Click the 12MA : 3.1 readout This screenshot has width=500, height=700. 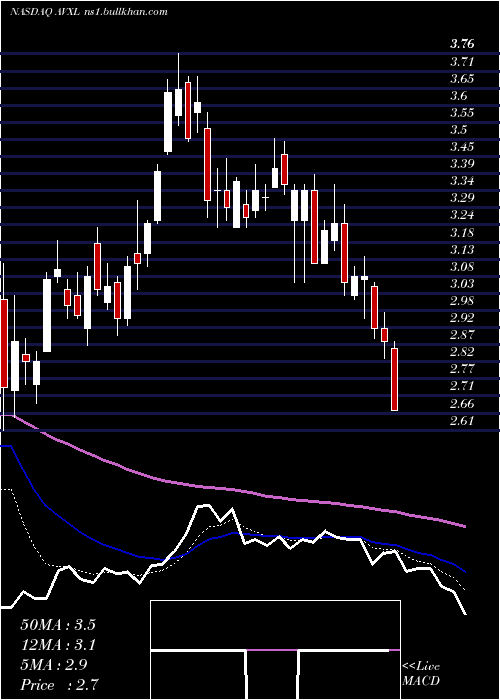click(x=58, y=645)
